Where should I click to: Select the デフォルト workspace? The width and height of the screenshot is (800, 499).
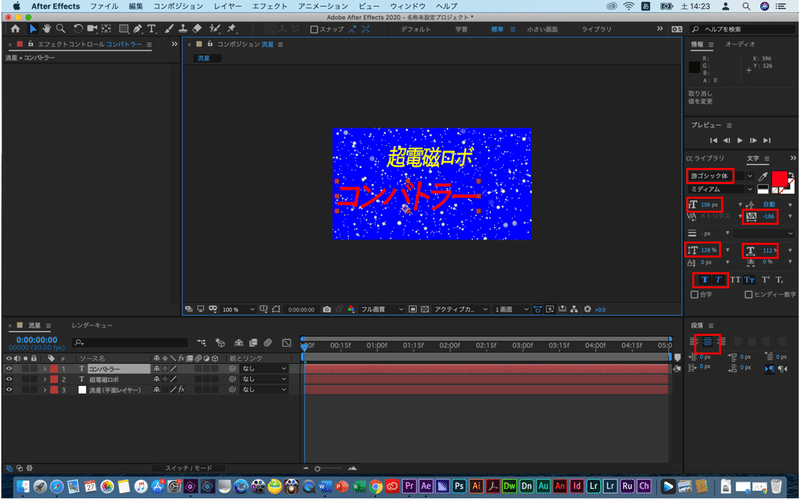coord(415,30)
